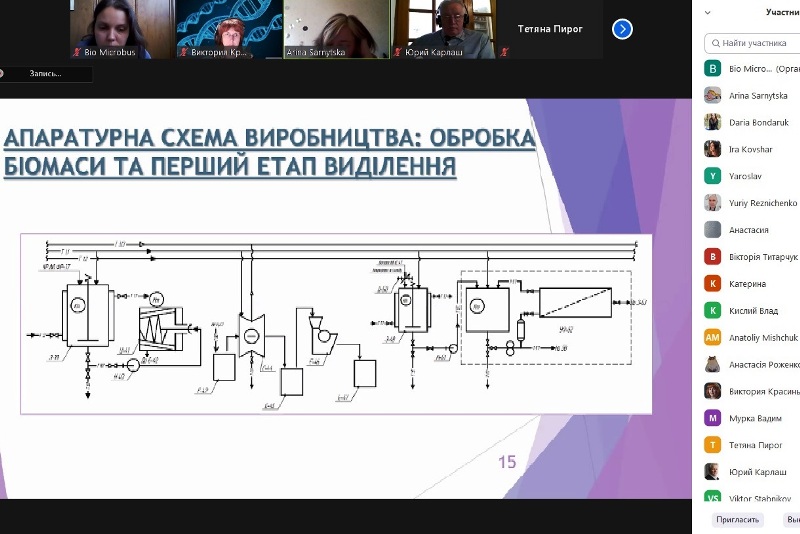The height and width of the screenshot is (534, 800).
Task: Click Мурка Вадим purple M avatar
Action: coord(712,418)
